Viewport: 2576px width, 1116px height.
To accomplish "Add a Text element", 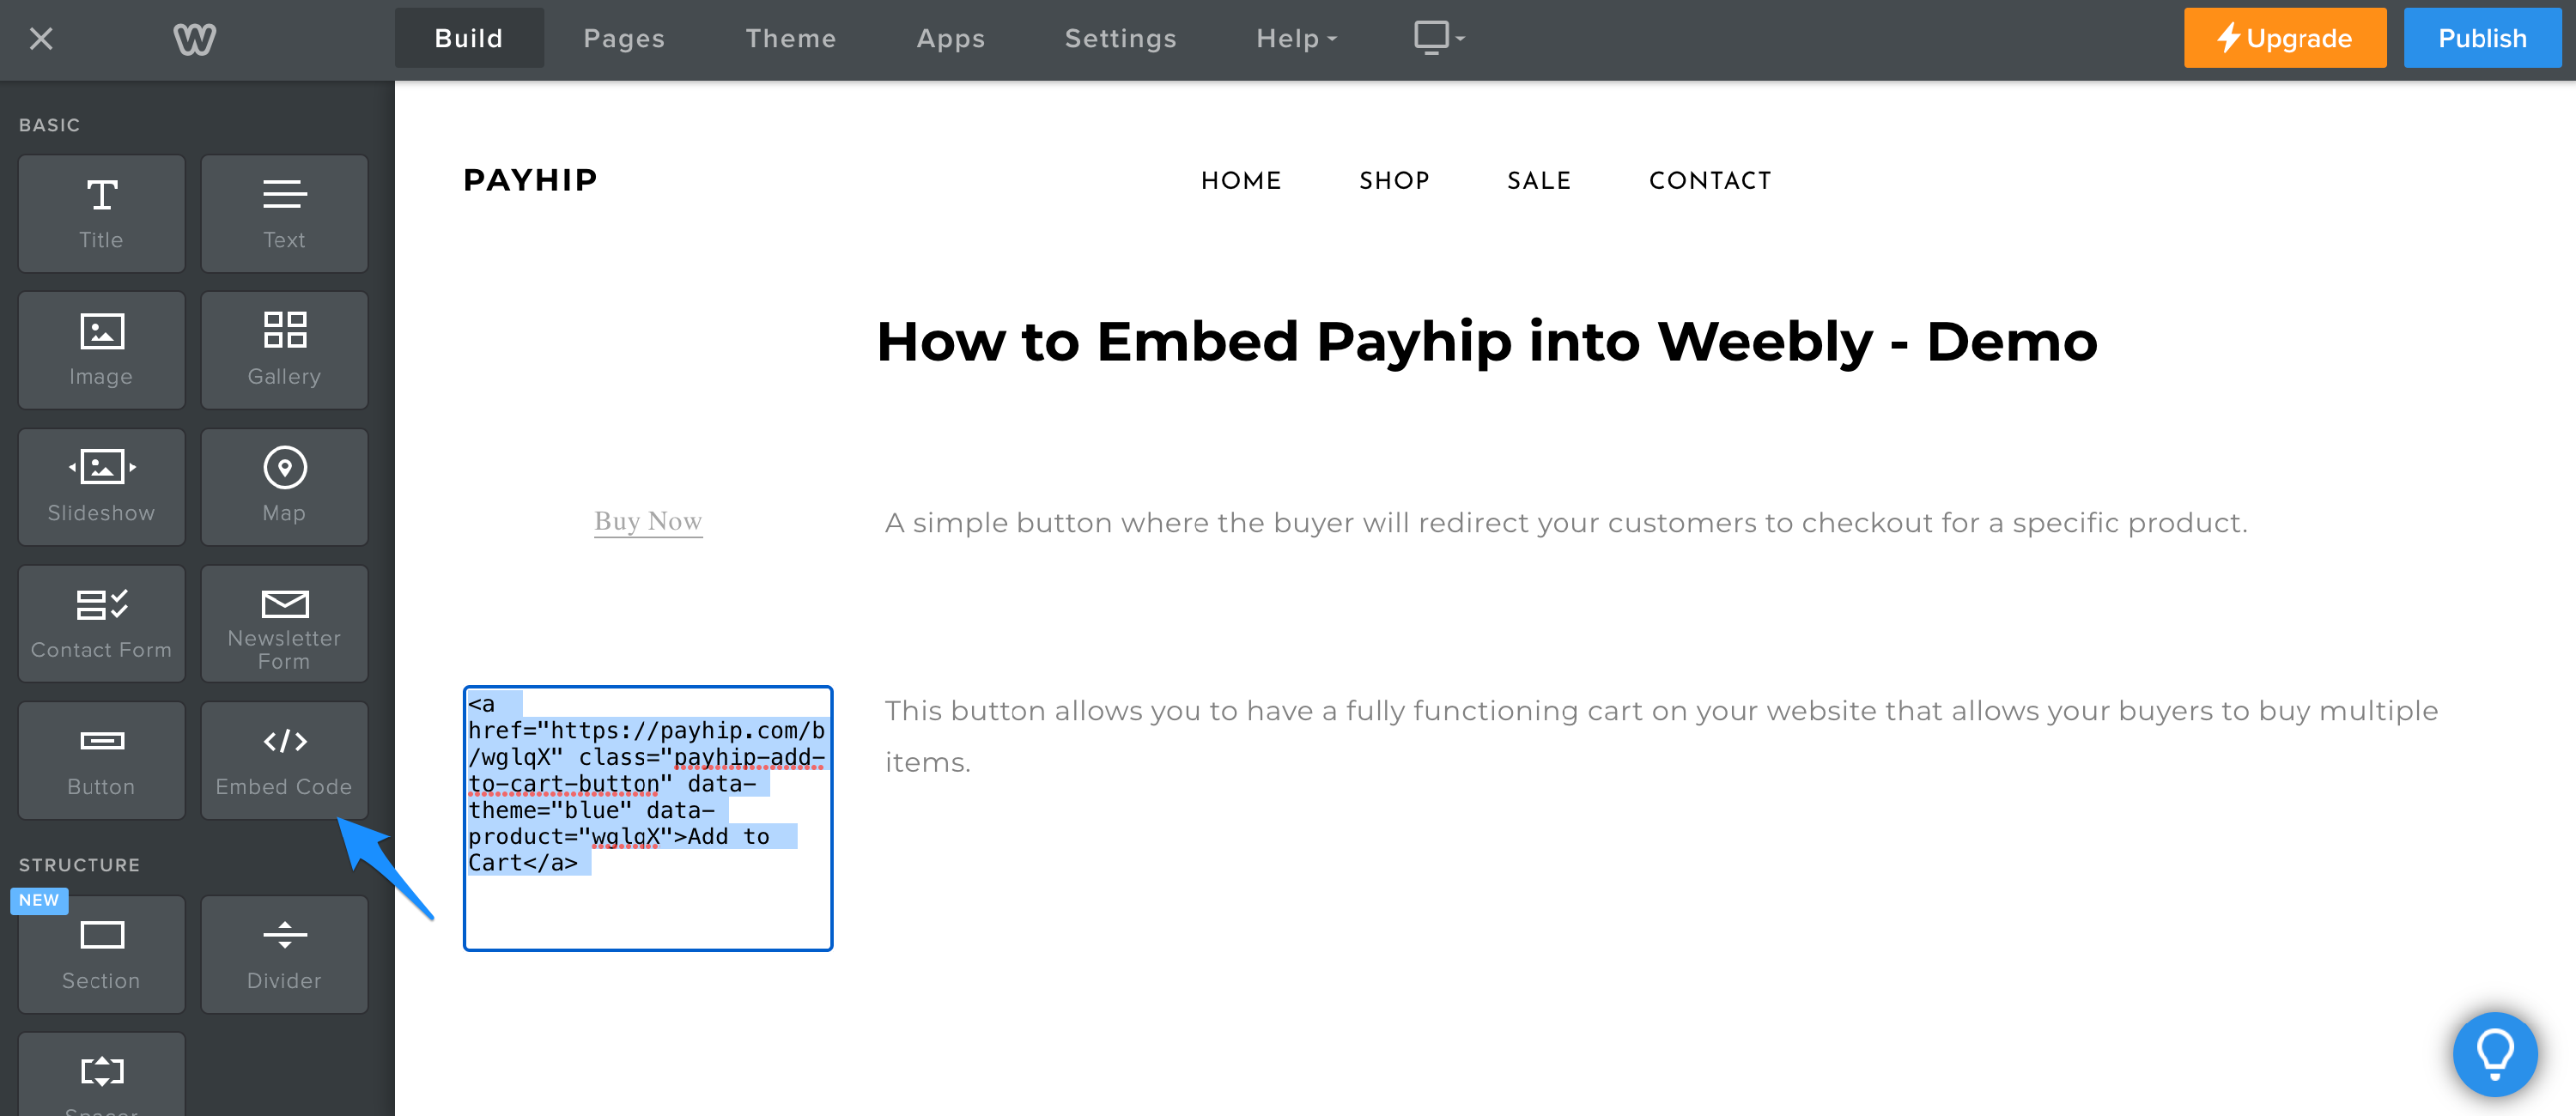I will click(x=284, y=213).
